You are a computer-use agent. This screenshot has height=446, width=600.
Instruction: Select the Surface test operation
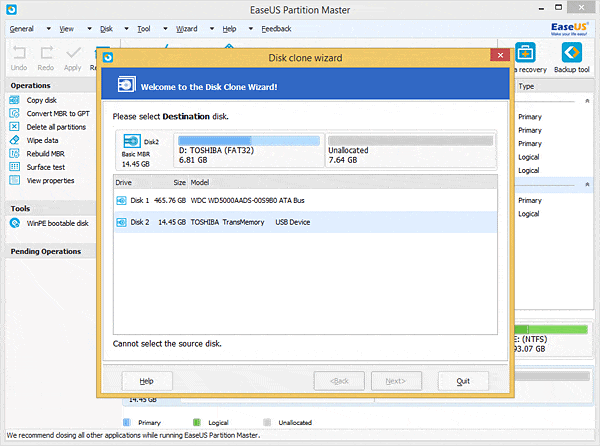(x=46, y=167)
